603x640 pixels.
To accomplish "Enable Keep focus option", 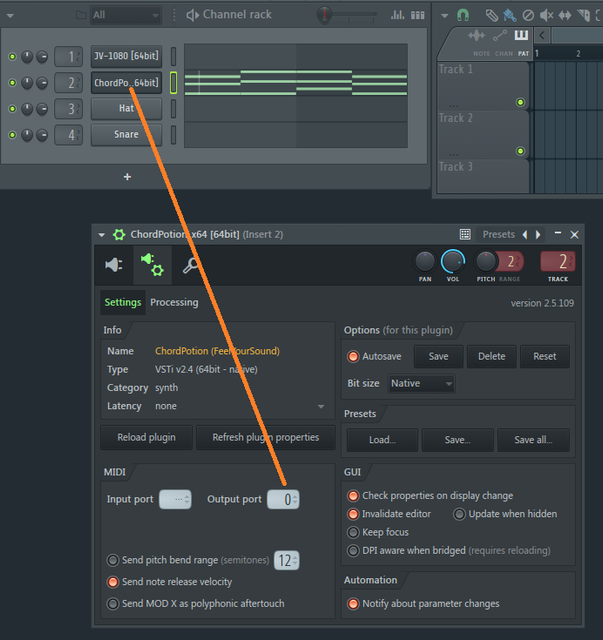I will click(353, 532).
